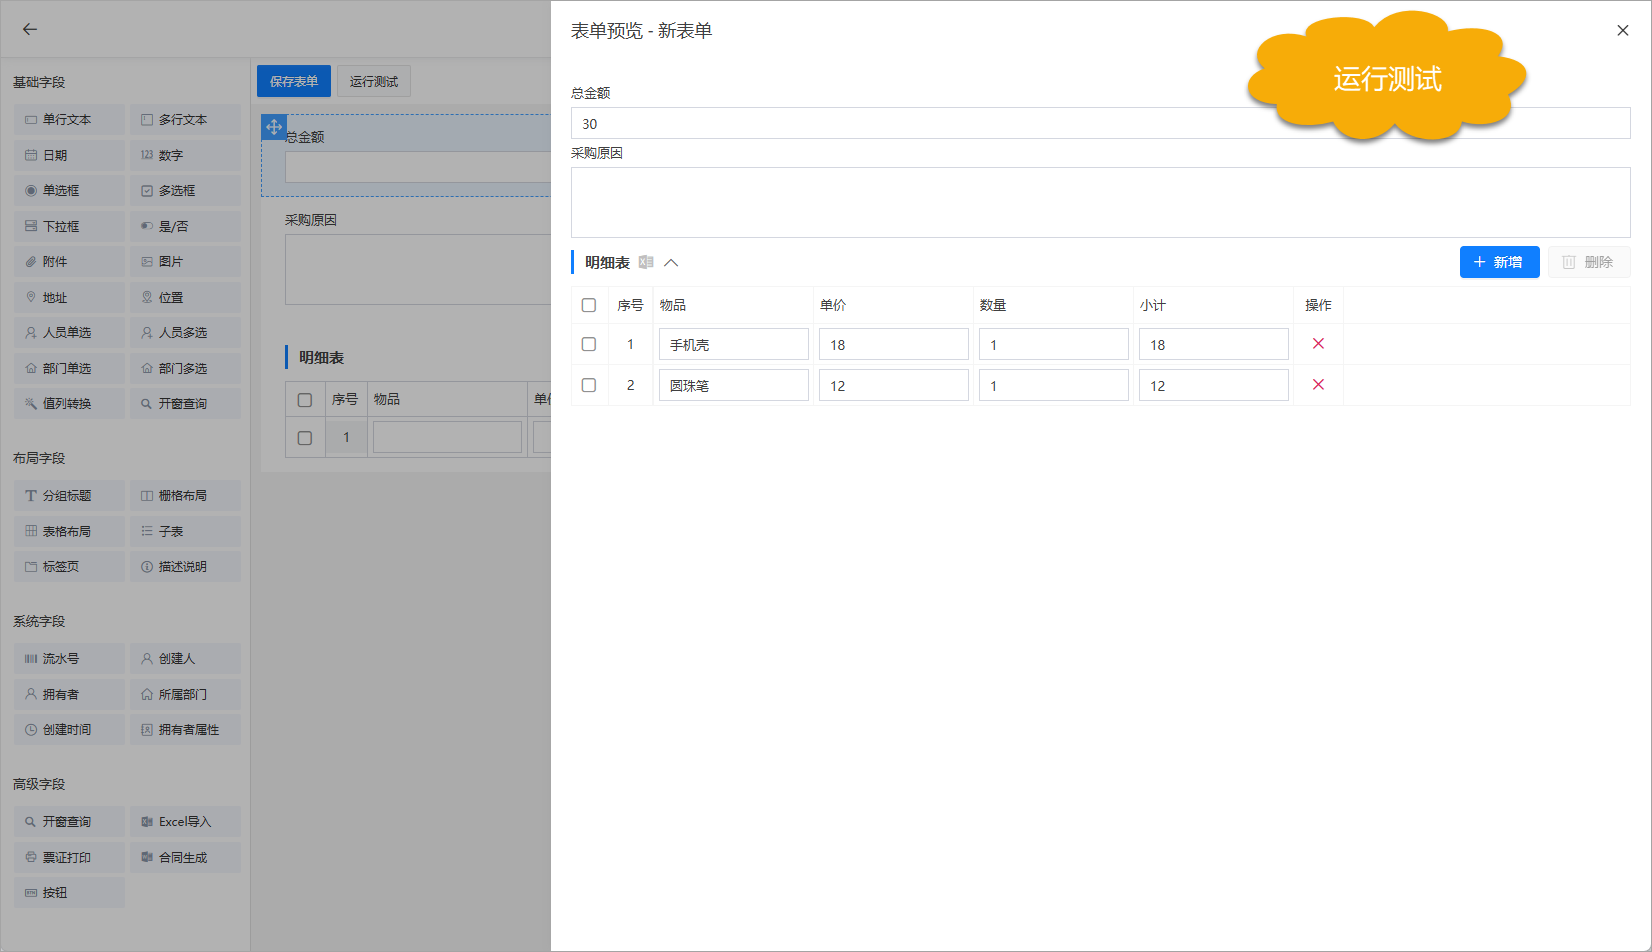The width and height of the screenshot is (1652, 952).
Task: Collapse the 明细表 section with chevron
Action: pyautogui.click(x=671, y=263)
